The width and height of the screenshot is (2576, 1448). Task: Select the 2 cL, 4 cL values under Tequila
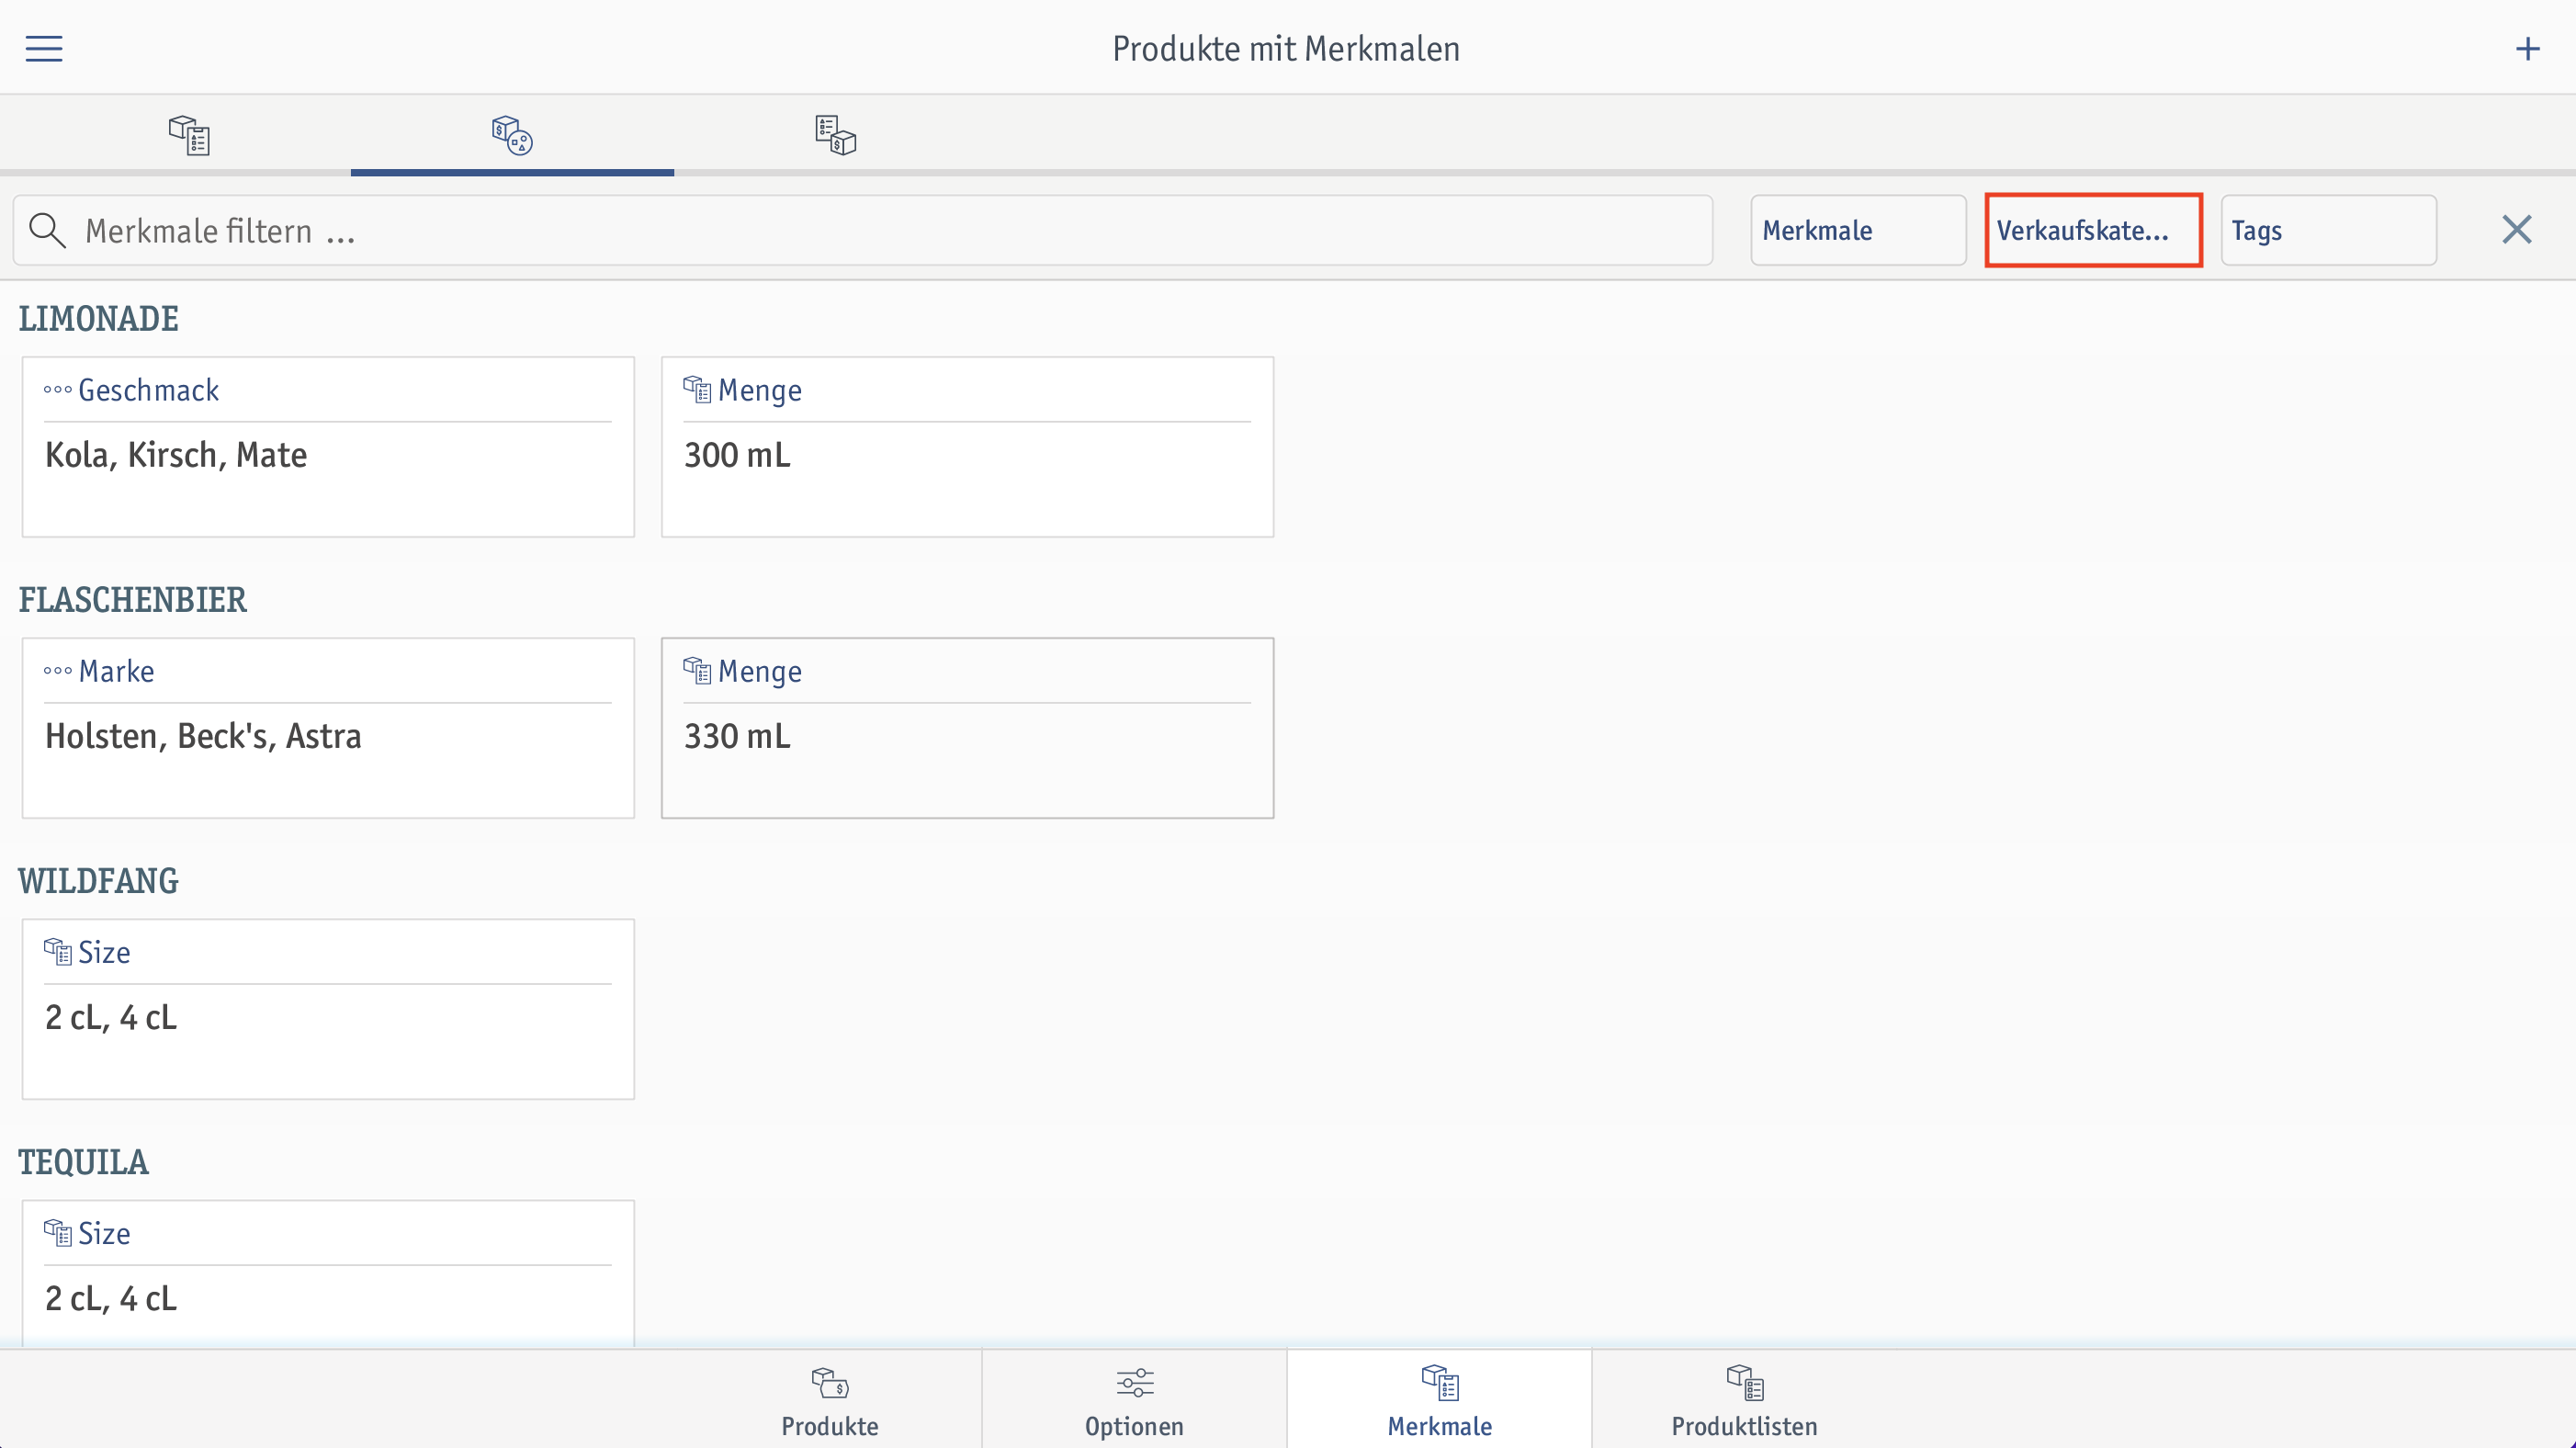pos(111,1298)
